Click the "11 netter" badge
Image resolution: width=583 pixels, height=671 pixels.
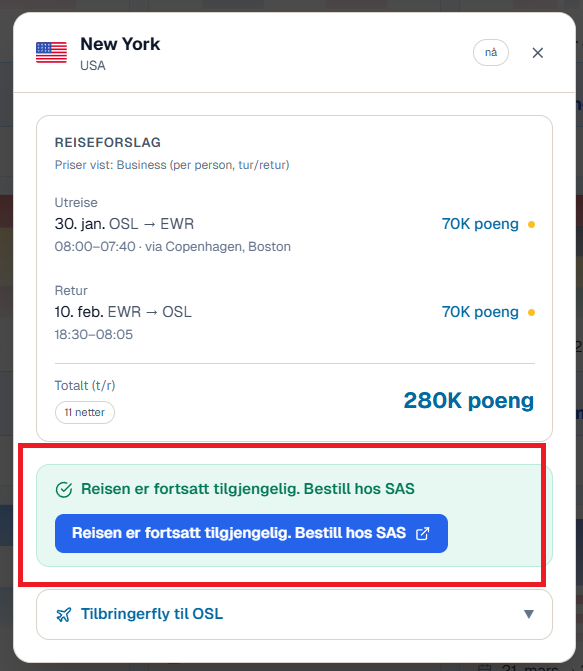(x=85, y=413)
